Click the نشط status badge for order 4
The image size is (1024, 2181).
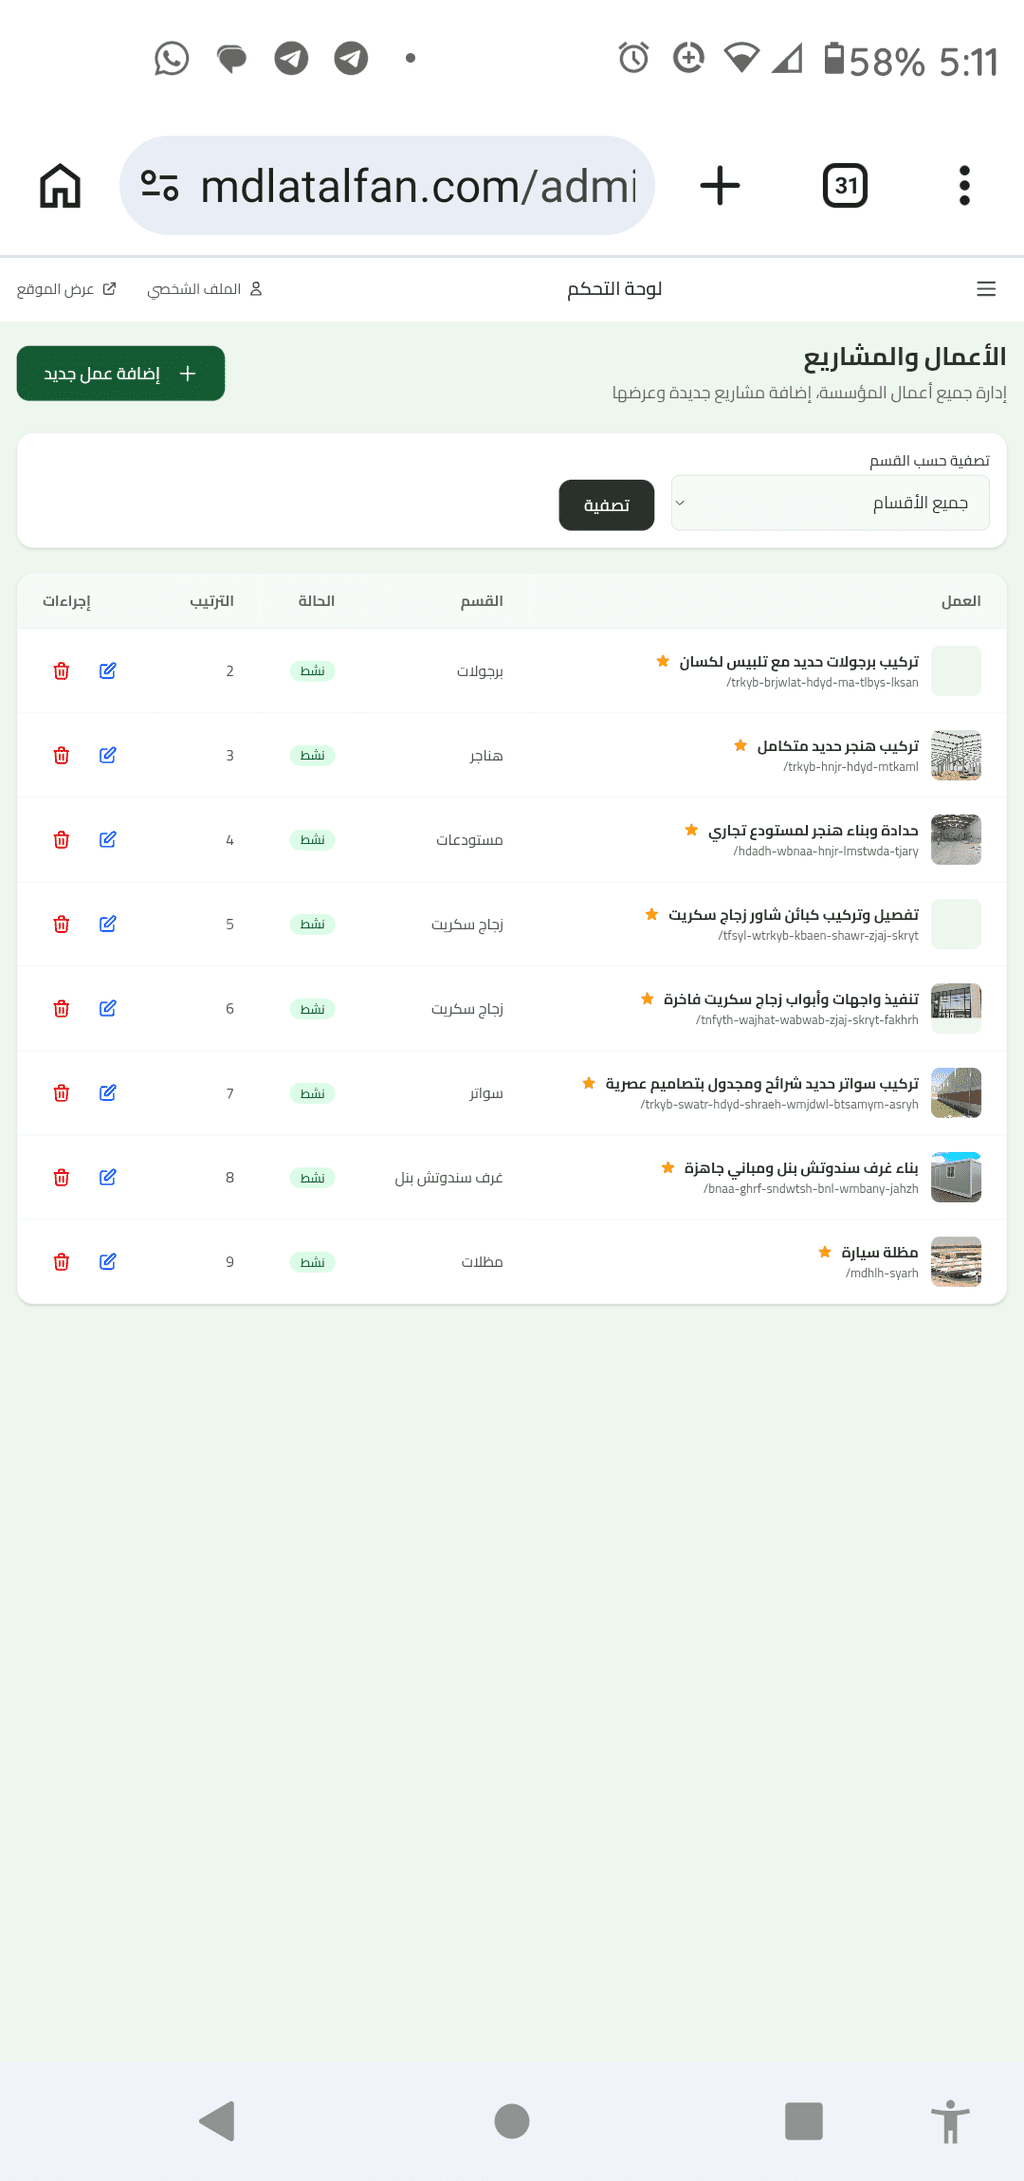click(312, 840)
